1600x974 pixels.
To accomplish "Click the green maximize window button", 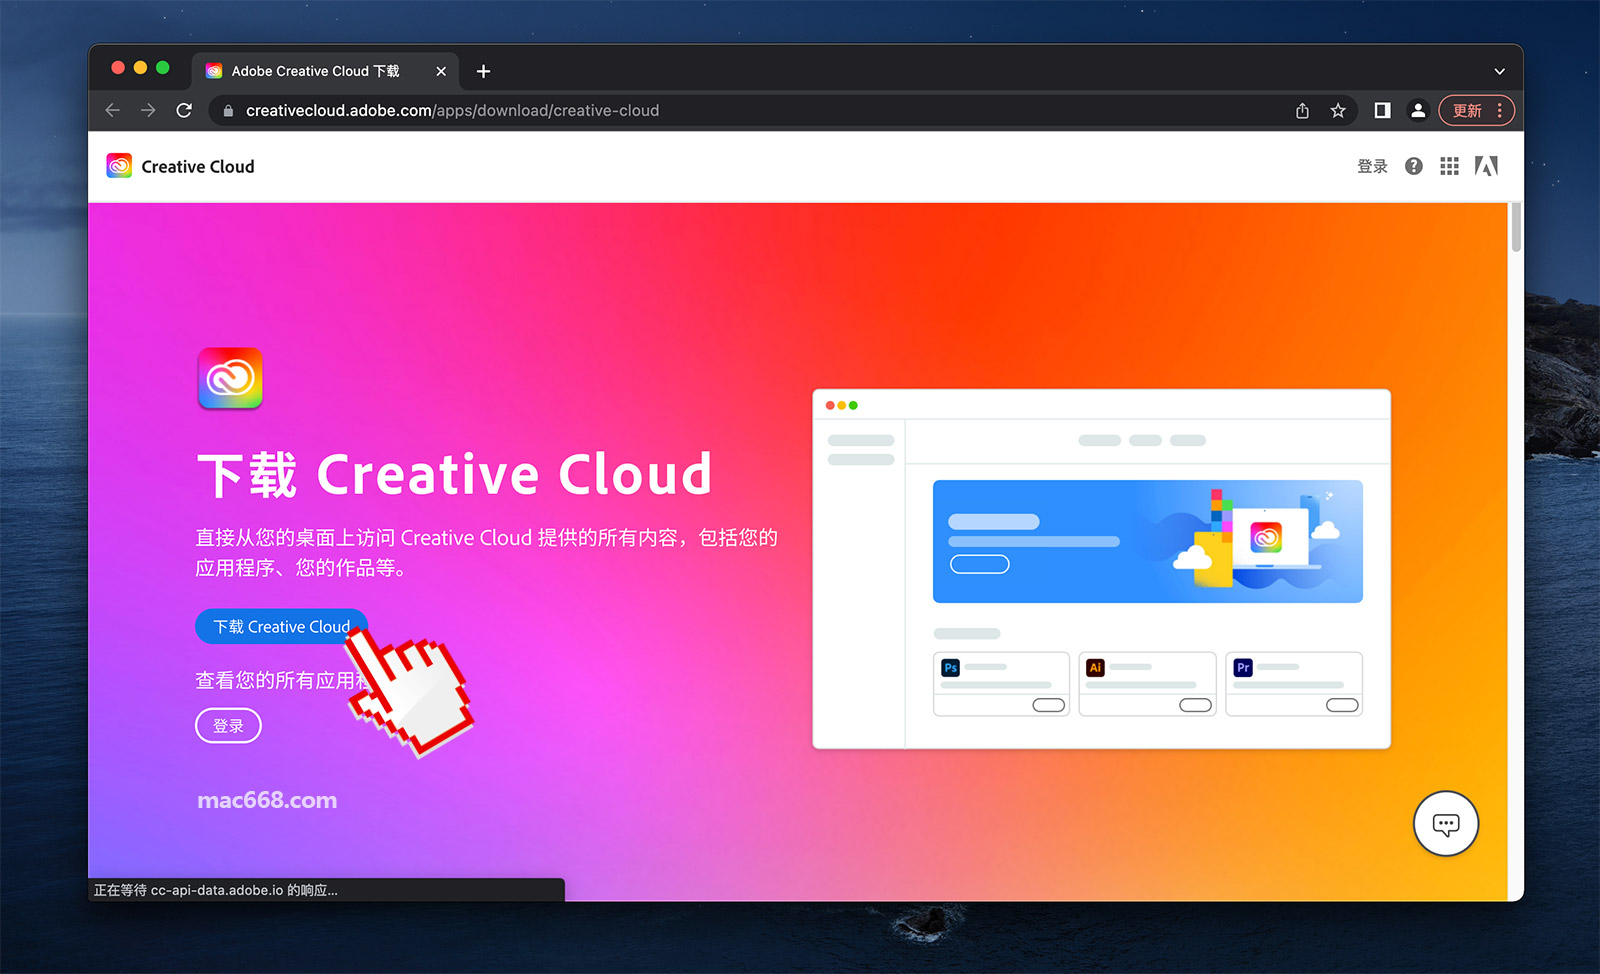I will tap(163, 67).
